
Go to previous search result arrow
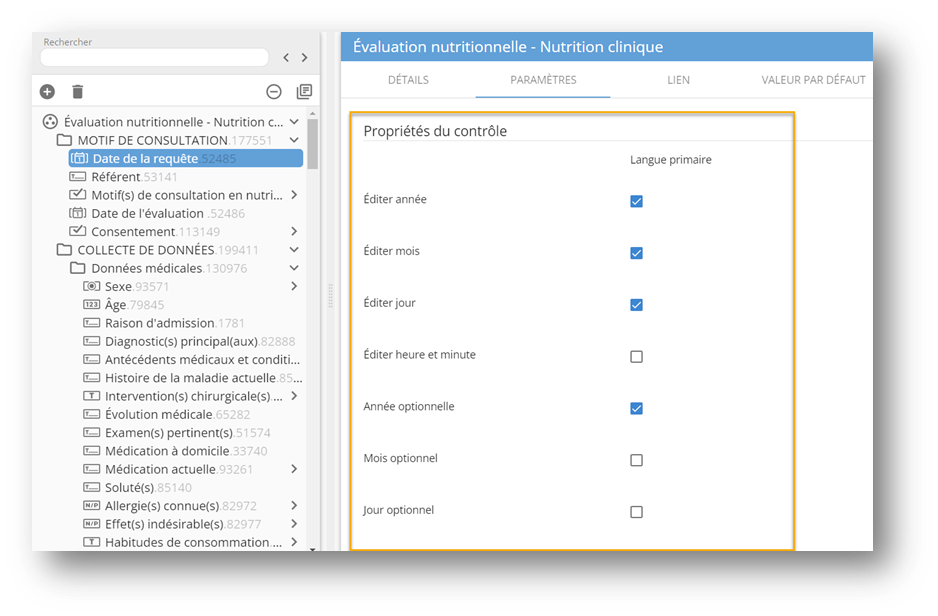(x=286, y=58)
